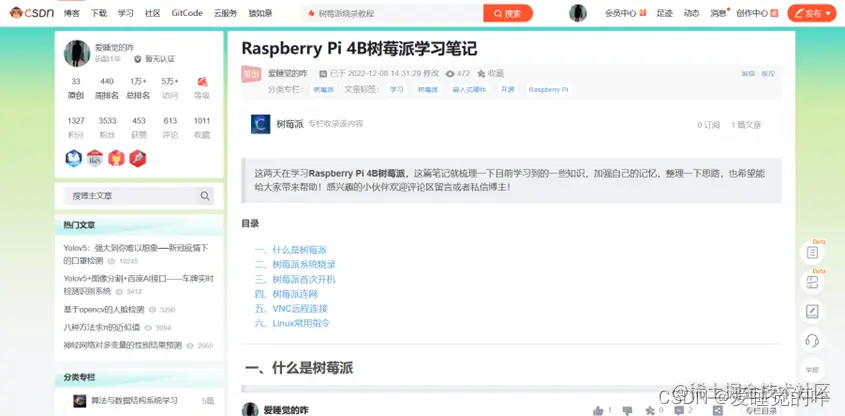This screenshot has width=845, height=416.
Task: Click the fourth red hexagon badge
Action: (137, 158)
